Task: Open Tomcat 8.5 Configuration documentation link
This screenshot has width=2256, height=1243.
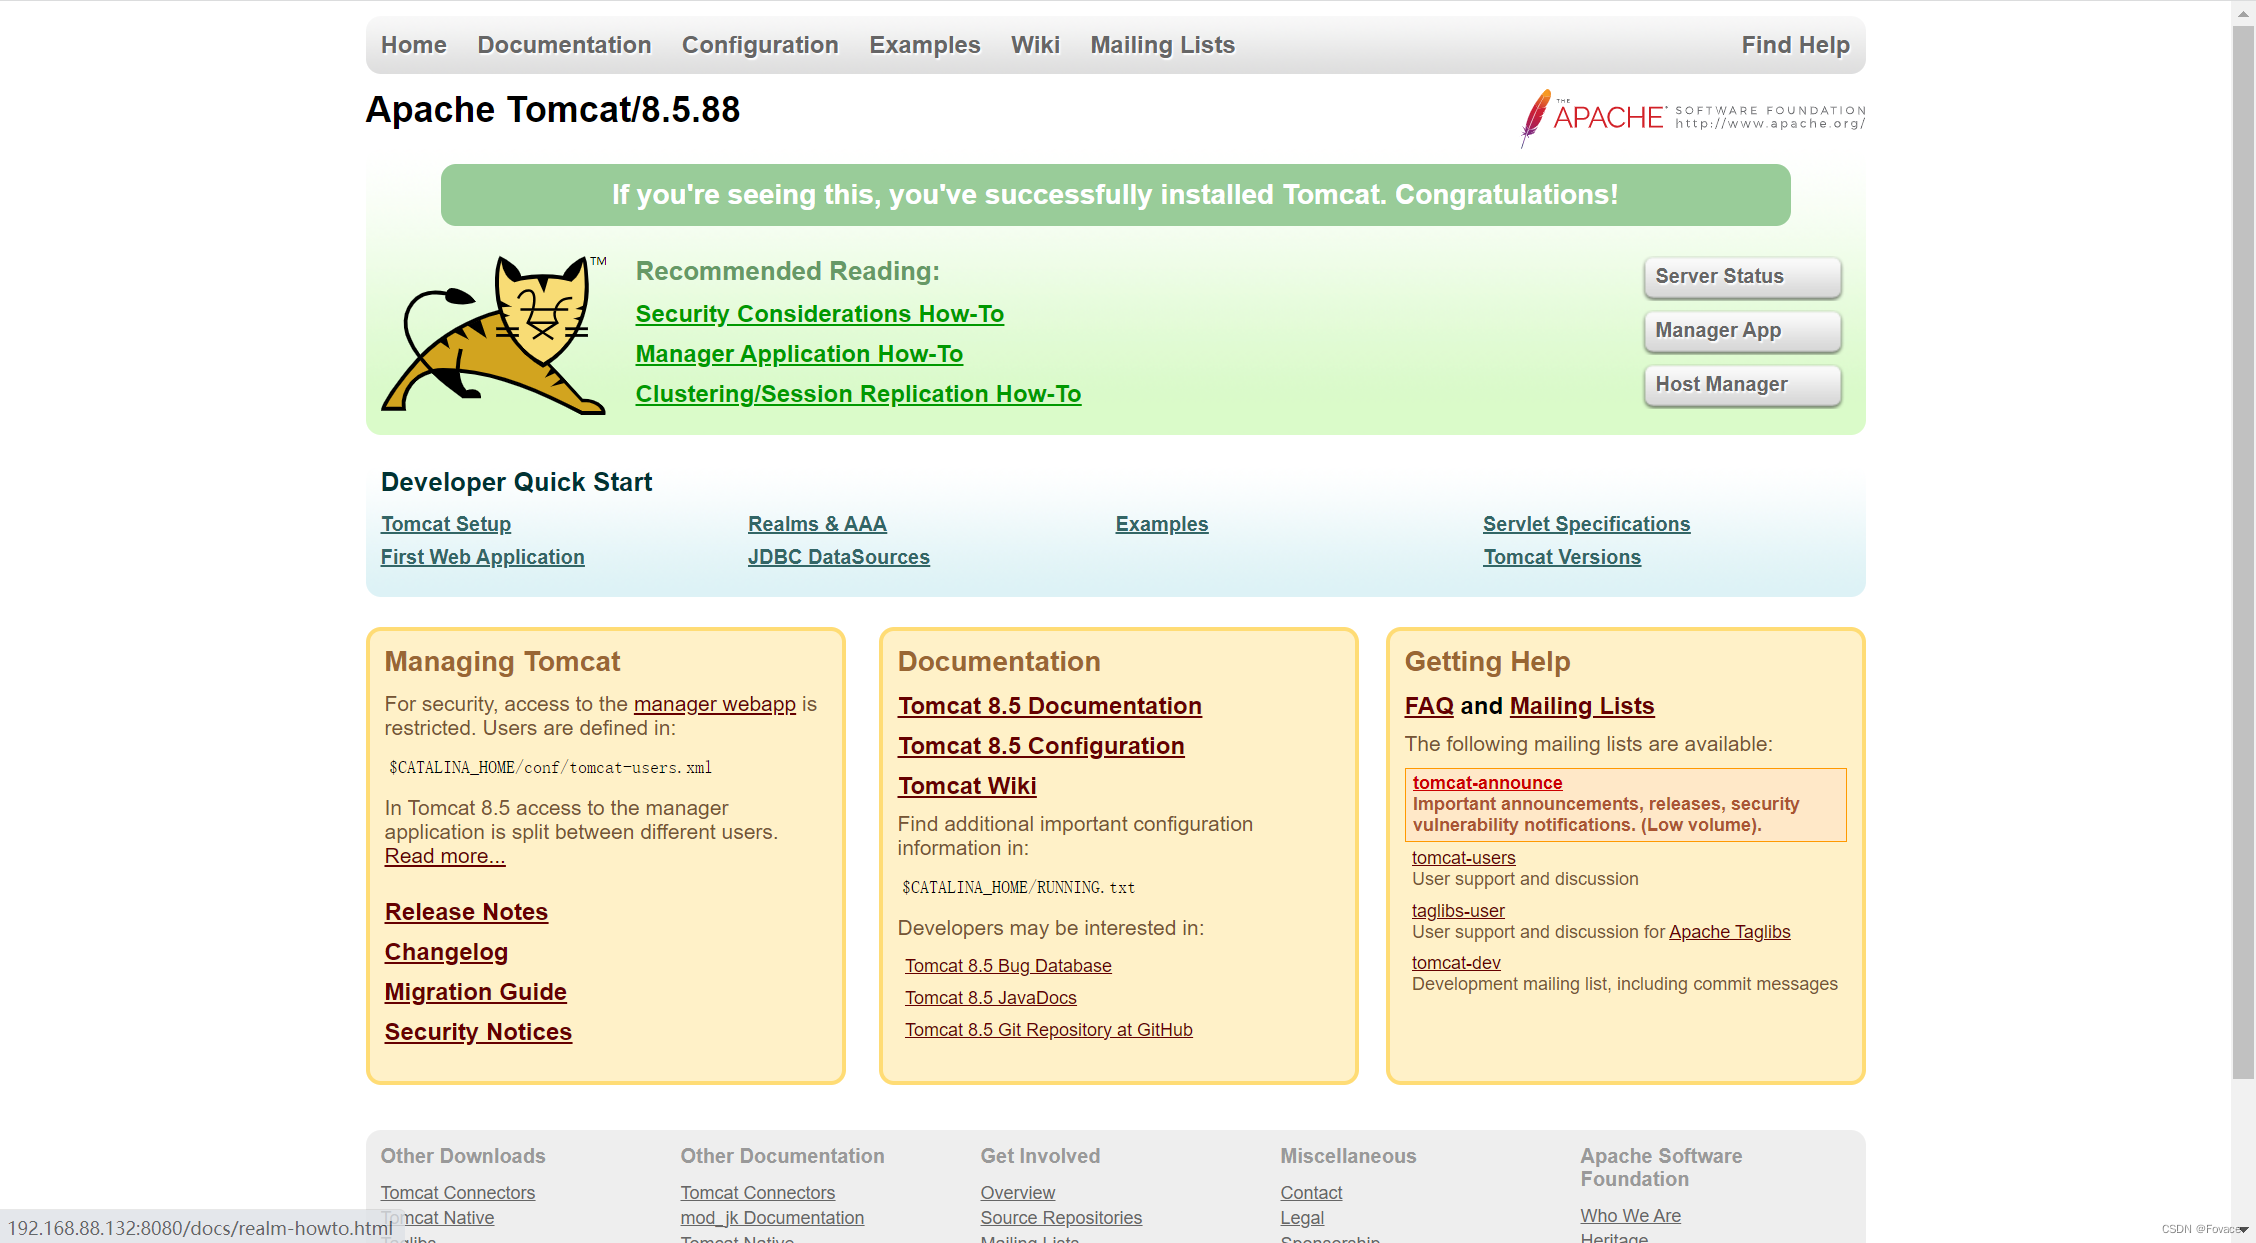Action: 1040,746
